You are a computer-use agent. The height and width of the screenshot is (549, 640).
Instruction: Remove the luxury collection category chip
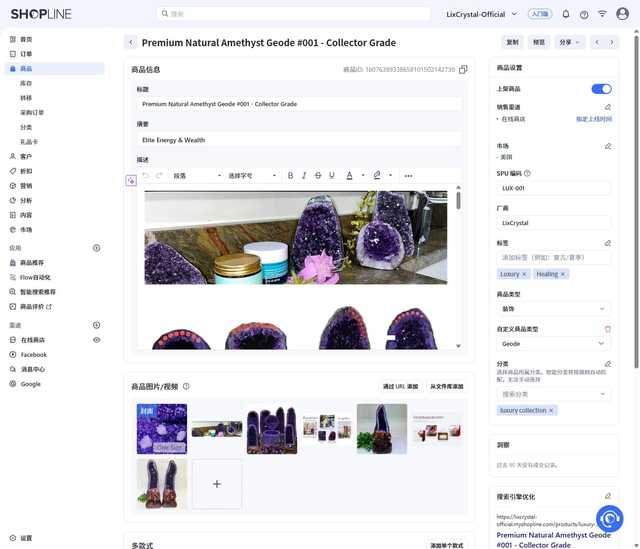[x=551, y=411]
